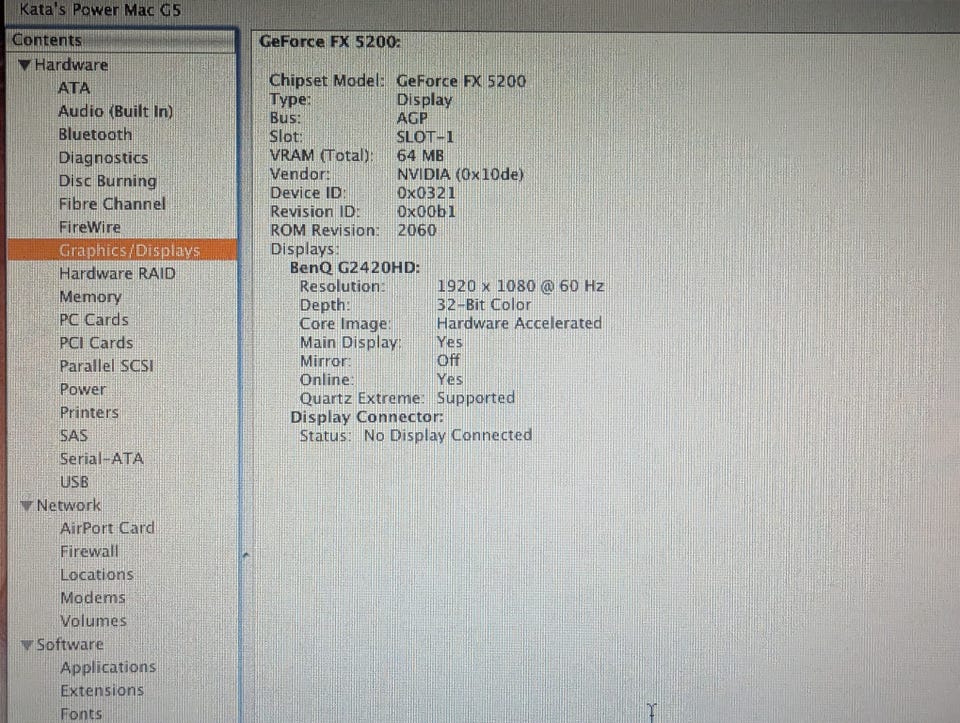
Task: Select ATA in the Contents list
Action: coord(74,88)
